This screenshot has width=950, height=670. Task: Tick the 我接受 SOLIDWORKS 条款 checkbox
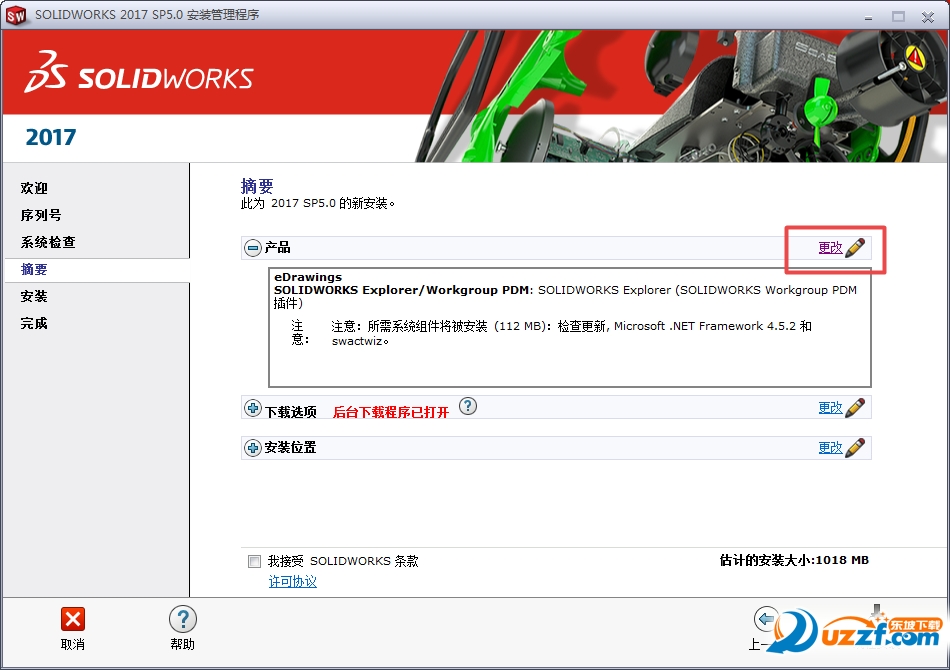point(254,561)
